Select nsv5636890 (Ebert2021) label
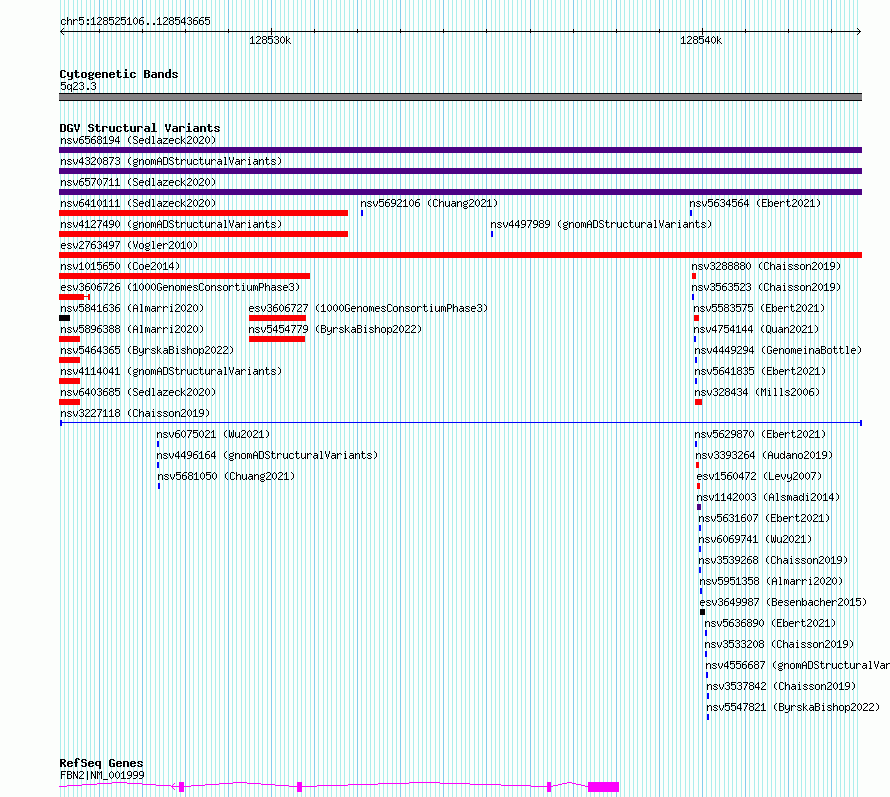890x797 pixels. tap(770, 623)
